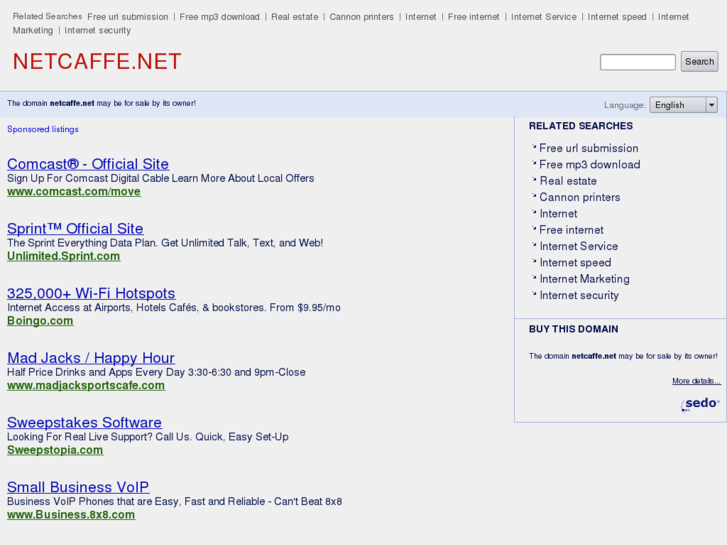
Task: Open sidebar Cannon printers search
Action: [x=580, y=197]
